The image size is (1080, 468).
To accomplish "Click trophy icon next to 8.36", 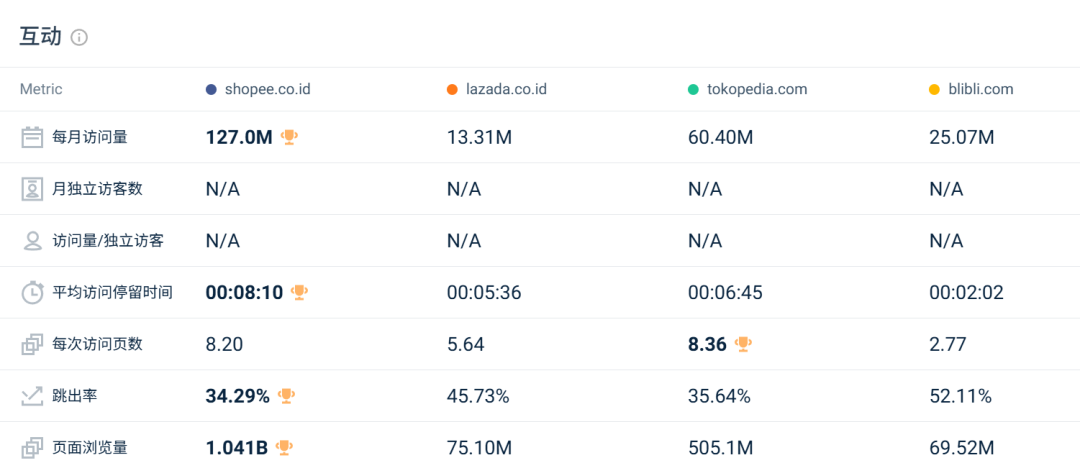I will pyautogui.click(x=742, y=344).
